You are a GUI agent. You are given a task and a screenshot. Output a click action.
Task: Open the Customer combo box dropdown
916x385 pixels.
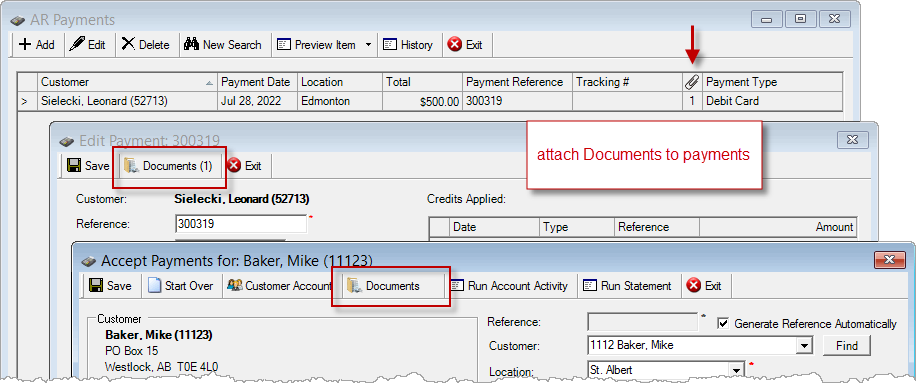[805, 346]
